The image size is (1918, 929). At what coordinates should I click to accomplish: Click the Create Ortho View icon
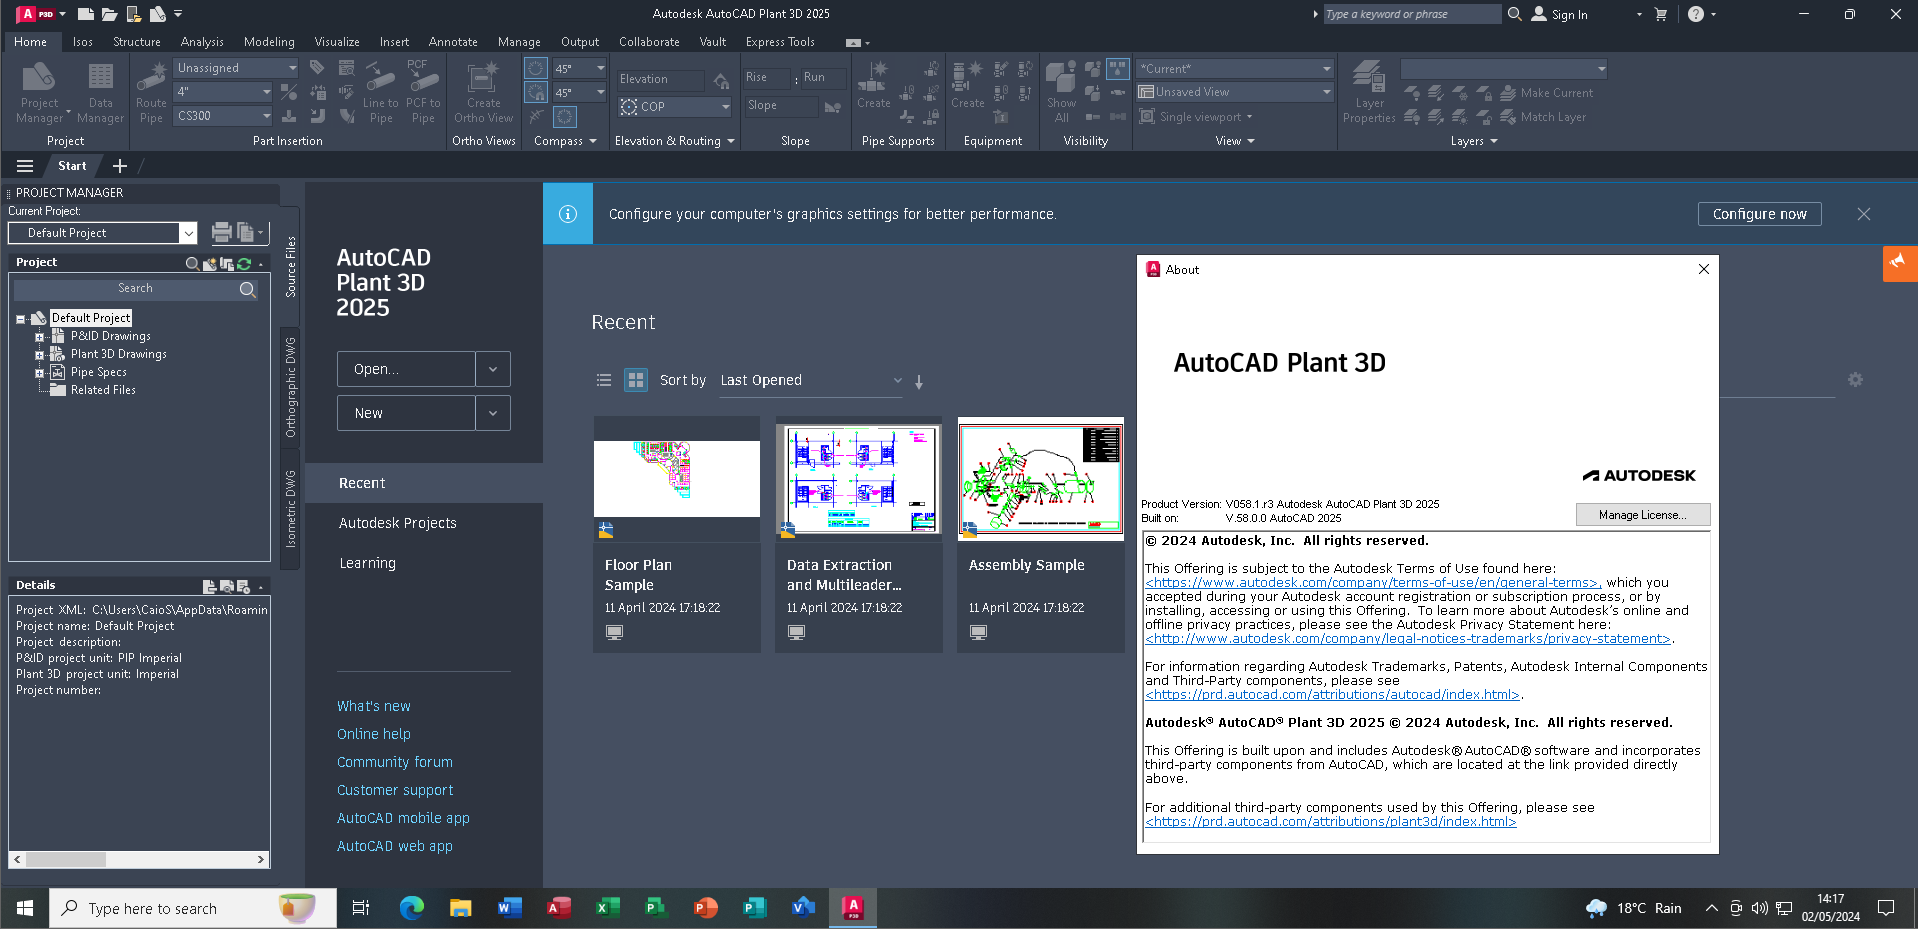click(483, 92)
